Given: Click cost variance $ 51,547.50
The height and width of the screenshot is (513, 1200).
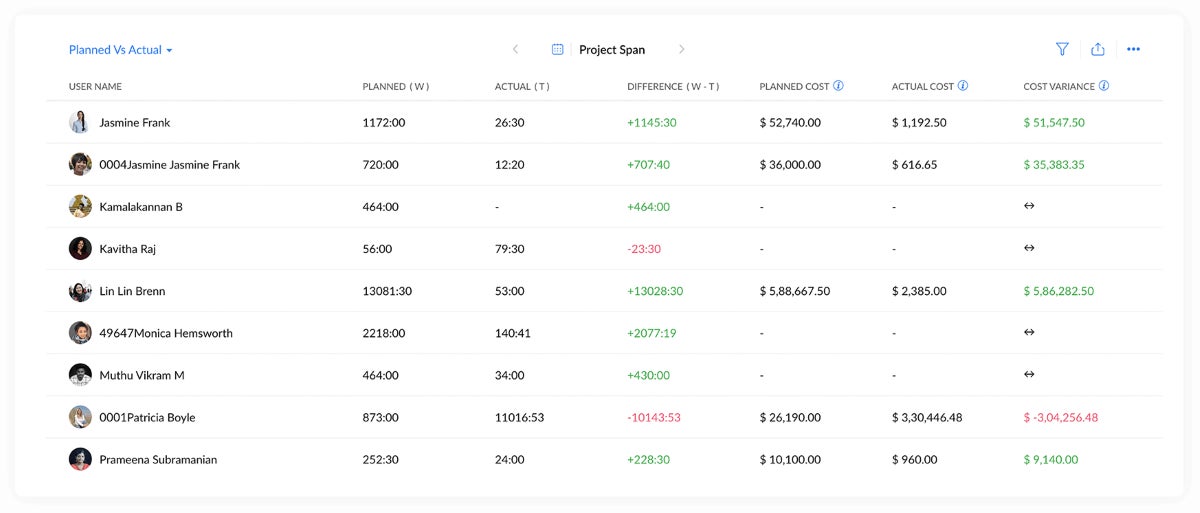Looking at the screenshot, I should [1054, 123].
